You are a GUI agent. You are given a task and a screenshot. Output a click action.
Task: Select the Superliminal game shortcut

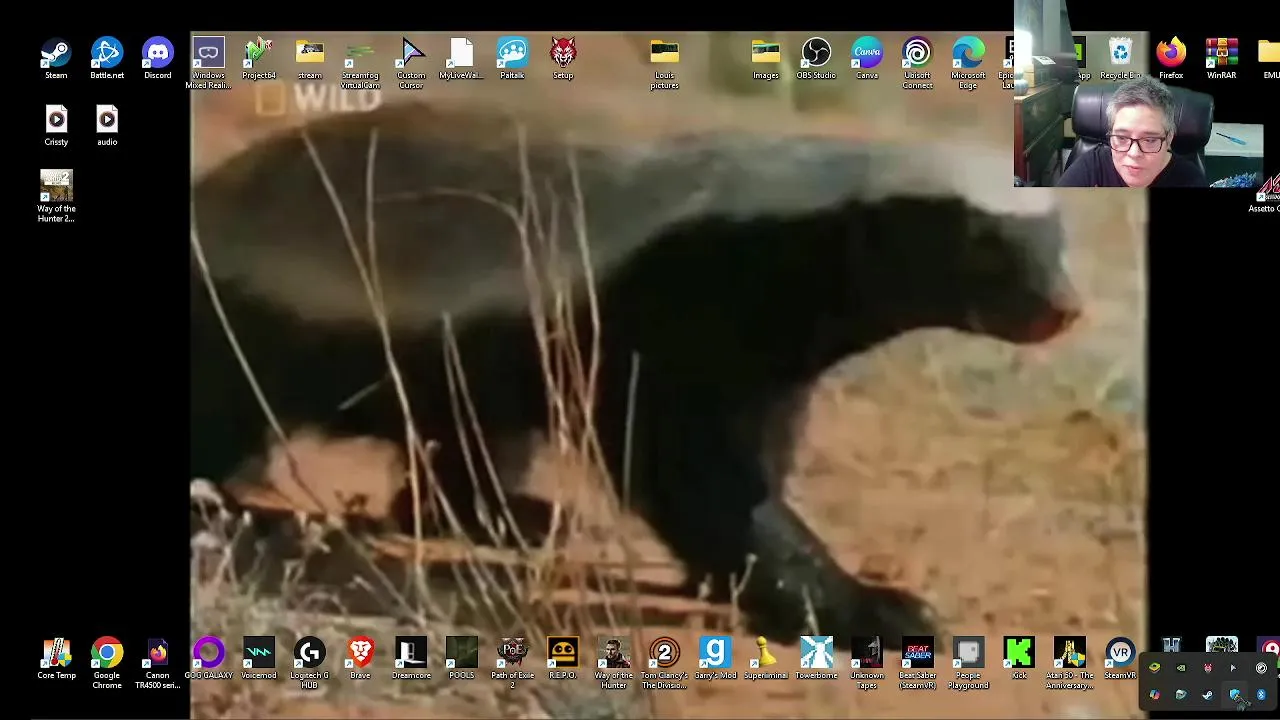[x=765, y=658]
